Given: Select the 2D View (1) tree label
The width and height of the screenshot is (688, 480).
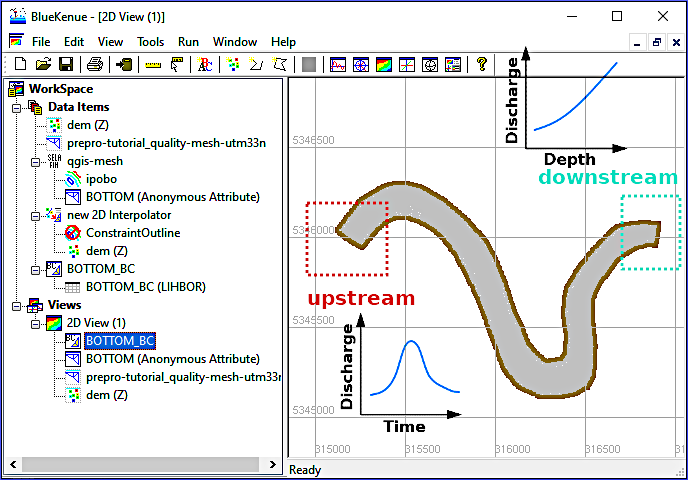Looking at the screenshot, I should [96, 323].
